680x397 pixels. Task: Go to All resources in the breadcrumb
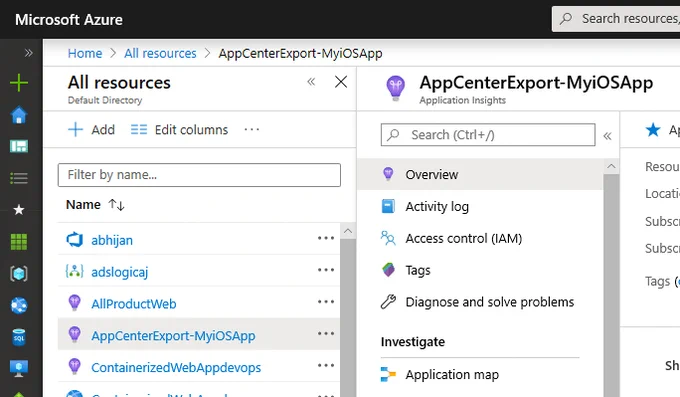[x=160, y=53]
